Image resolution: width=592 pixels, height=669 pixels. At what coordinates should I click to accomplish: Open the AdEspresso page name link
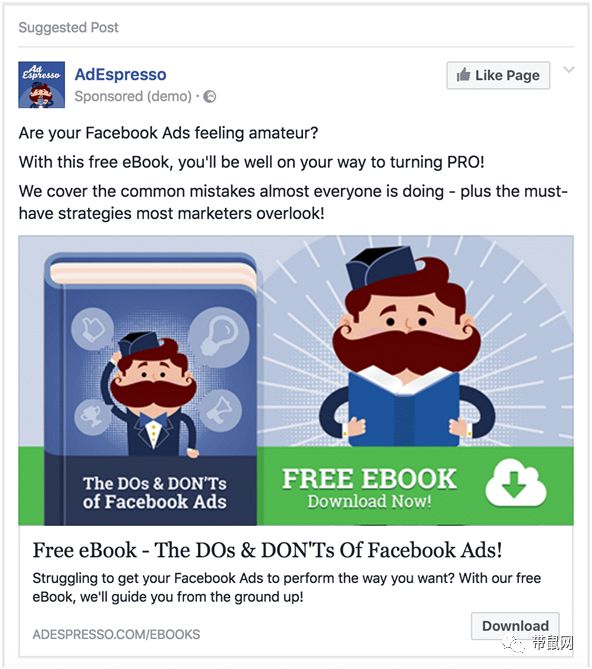(121, 74)
